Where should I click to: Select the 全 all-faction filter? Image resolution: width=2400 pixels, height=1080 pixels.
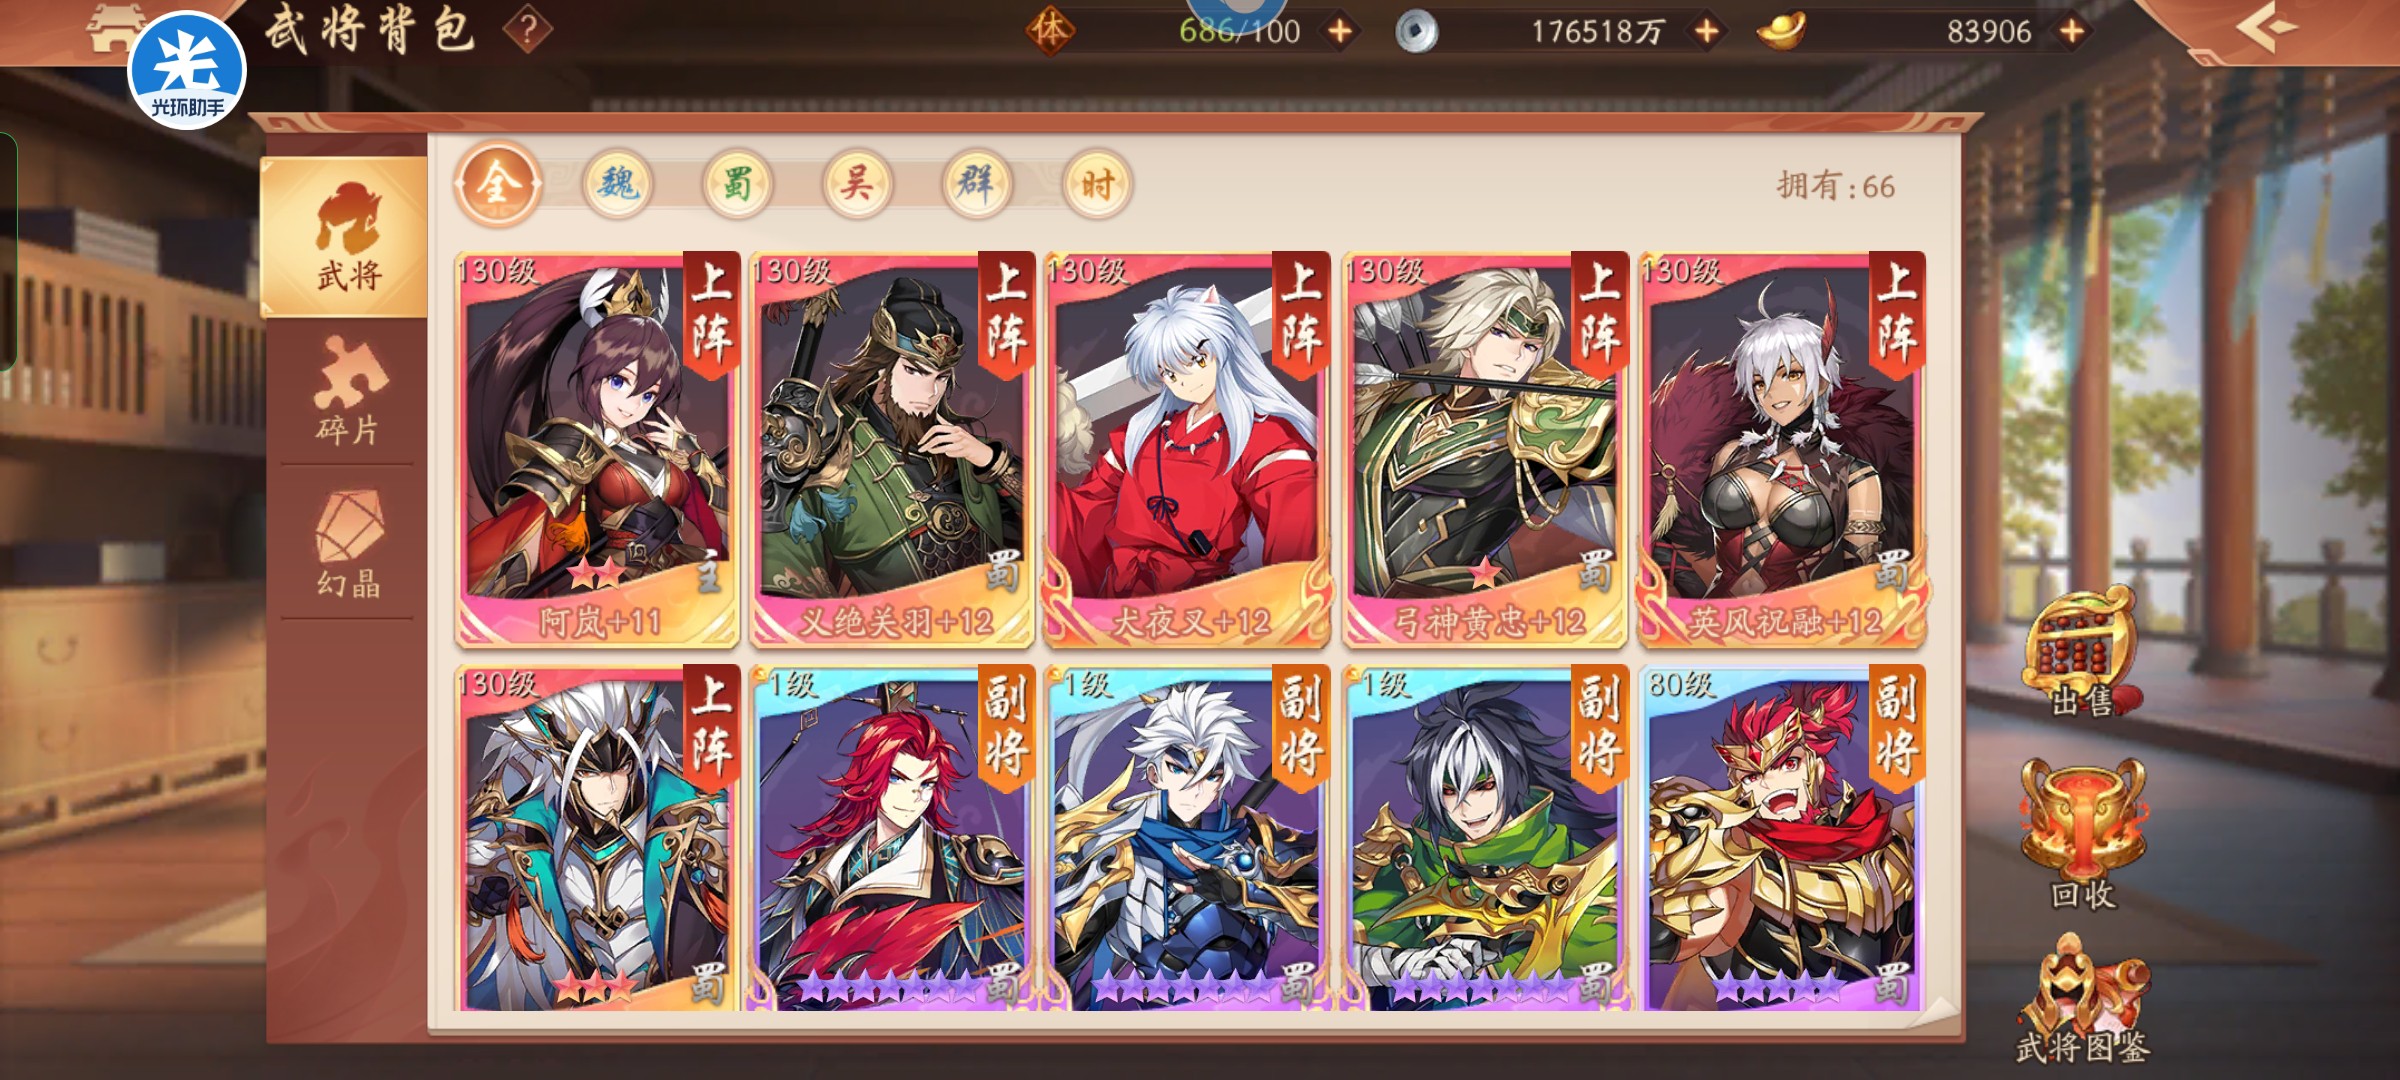point(498,184)
